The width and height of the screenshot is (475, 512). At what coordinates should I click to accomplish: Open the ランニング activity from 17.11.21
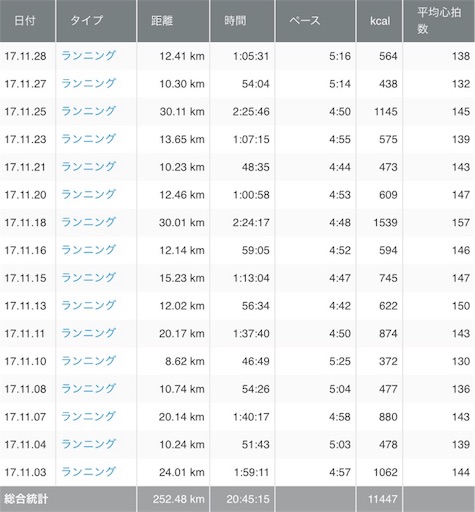(88, 167)
